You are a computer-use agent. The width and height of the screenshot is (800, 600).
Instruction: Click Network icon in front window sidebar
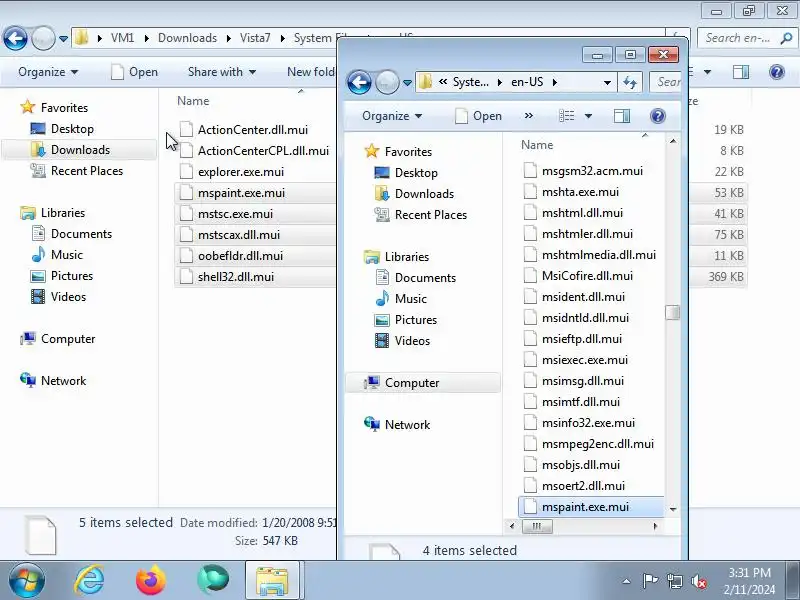pos(371,424)
